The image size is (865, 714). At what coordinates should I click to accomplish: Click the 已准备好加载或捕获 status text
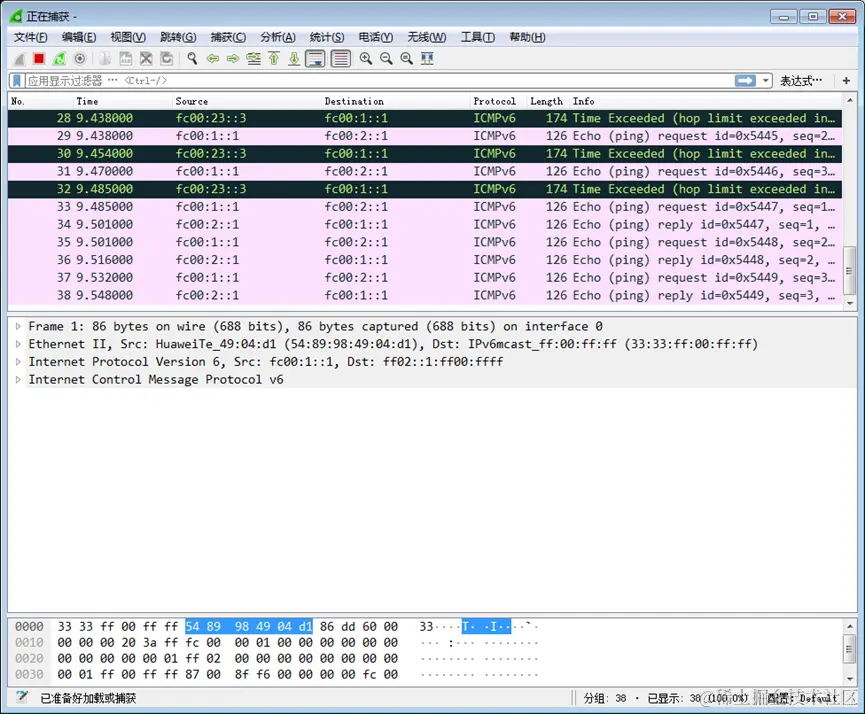[x=88, y=698]
